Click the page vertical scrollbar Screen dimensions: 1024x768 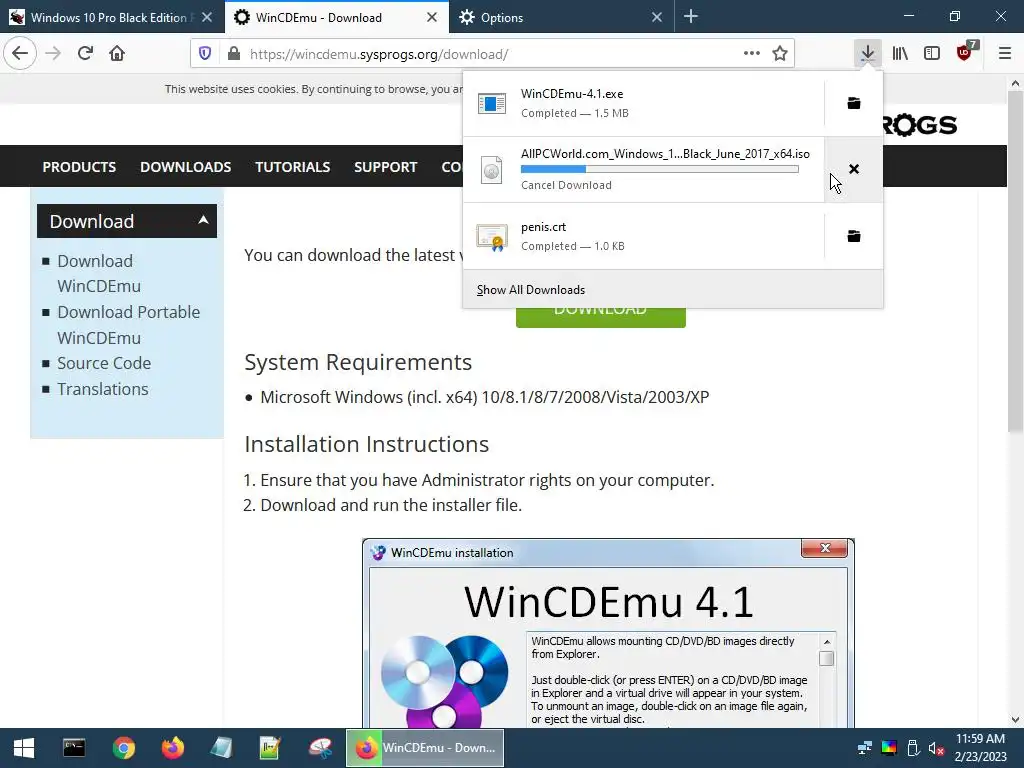point(1015,261)
